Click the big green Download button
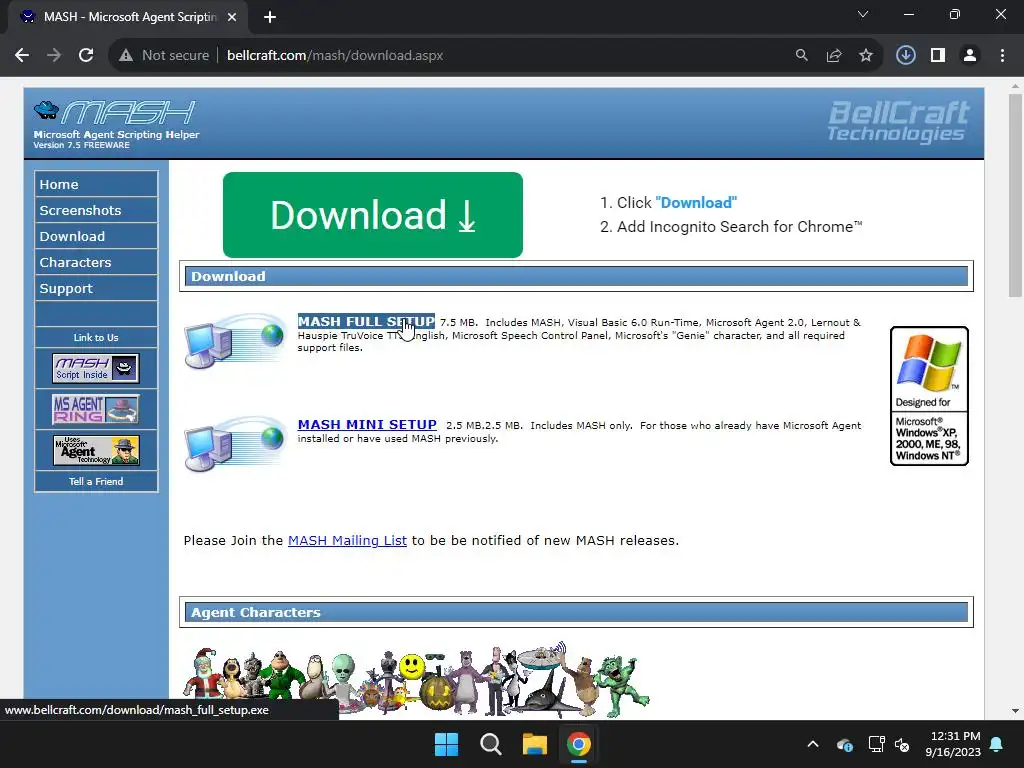Image resolution: width=1024 pixels, height=768 pixels. click(373, 215)
